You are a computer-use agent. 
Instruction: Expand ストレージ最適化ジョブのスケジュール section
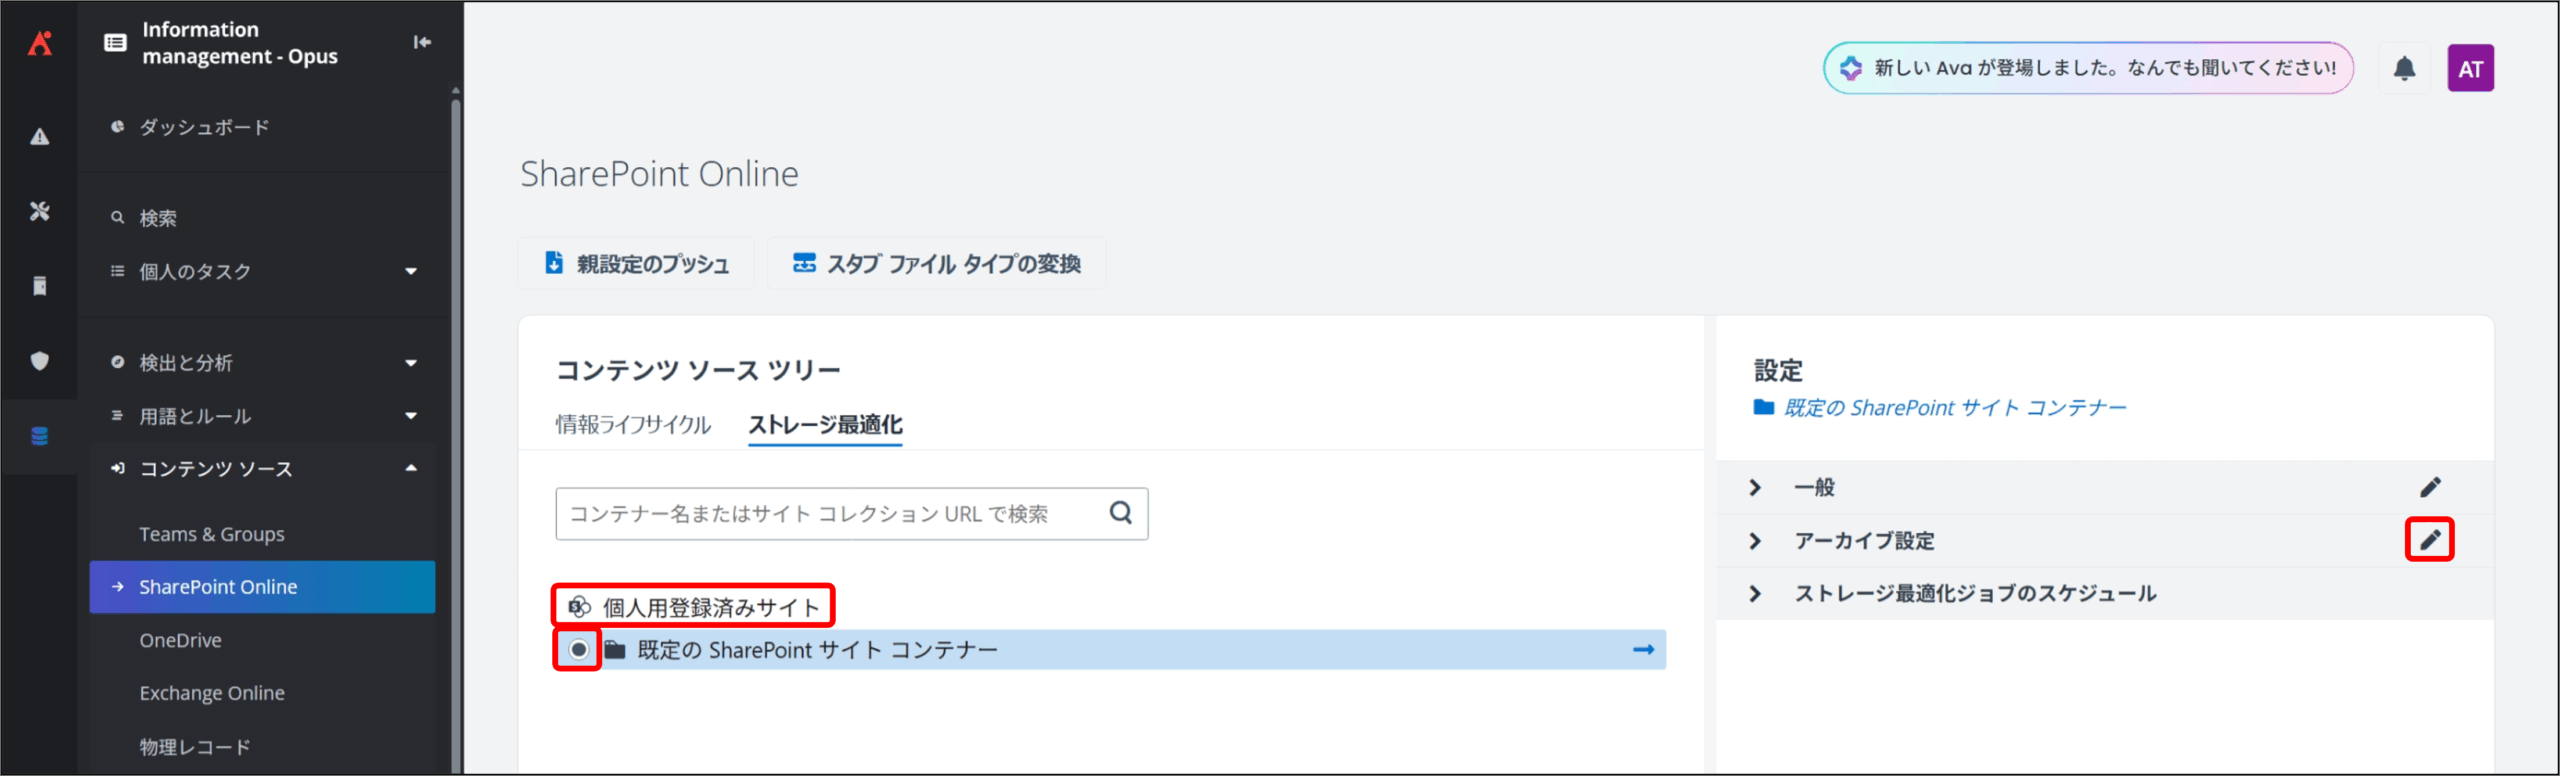click(1755, 594)
